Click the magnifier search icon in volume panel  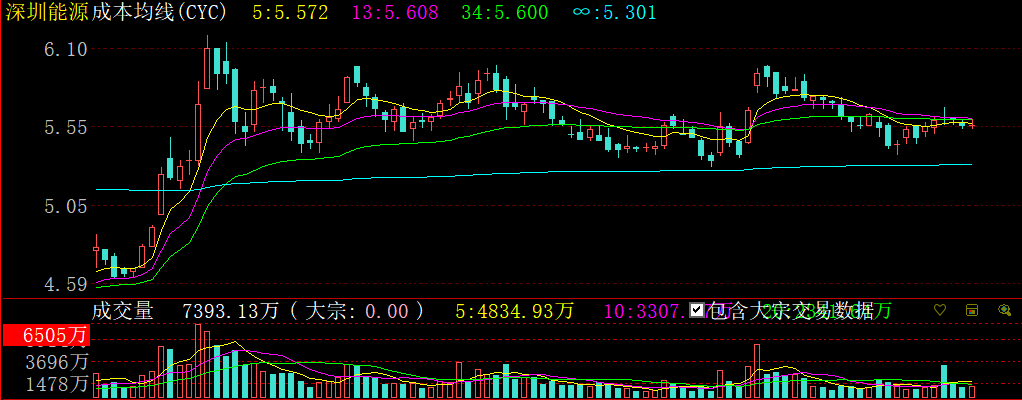pyautogui.click(x=1004, y=311)
